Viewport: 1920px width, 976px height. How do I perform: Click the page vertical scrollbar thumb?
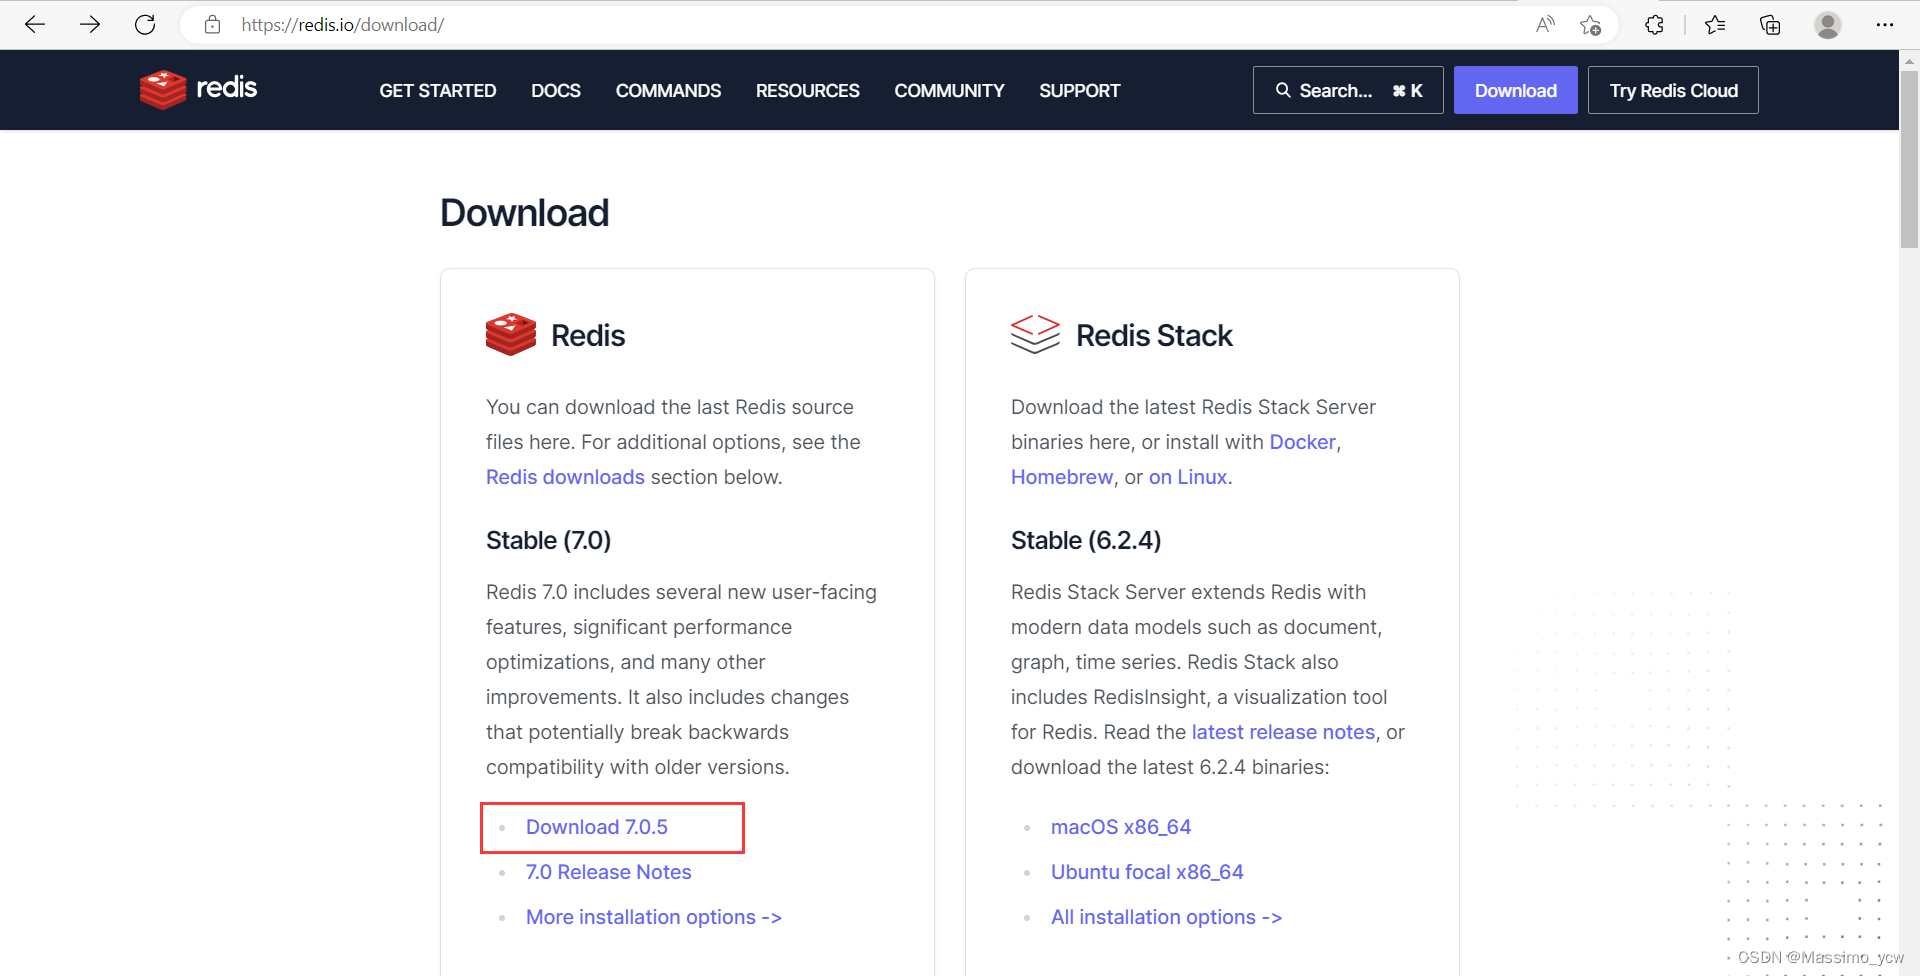(1909, 158)
